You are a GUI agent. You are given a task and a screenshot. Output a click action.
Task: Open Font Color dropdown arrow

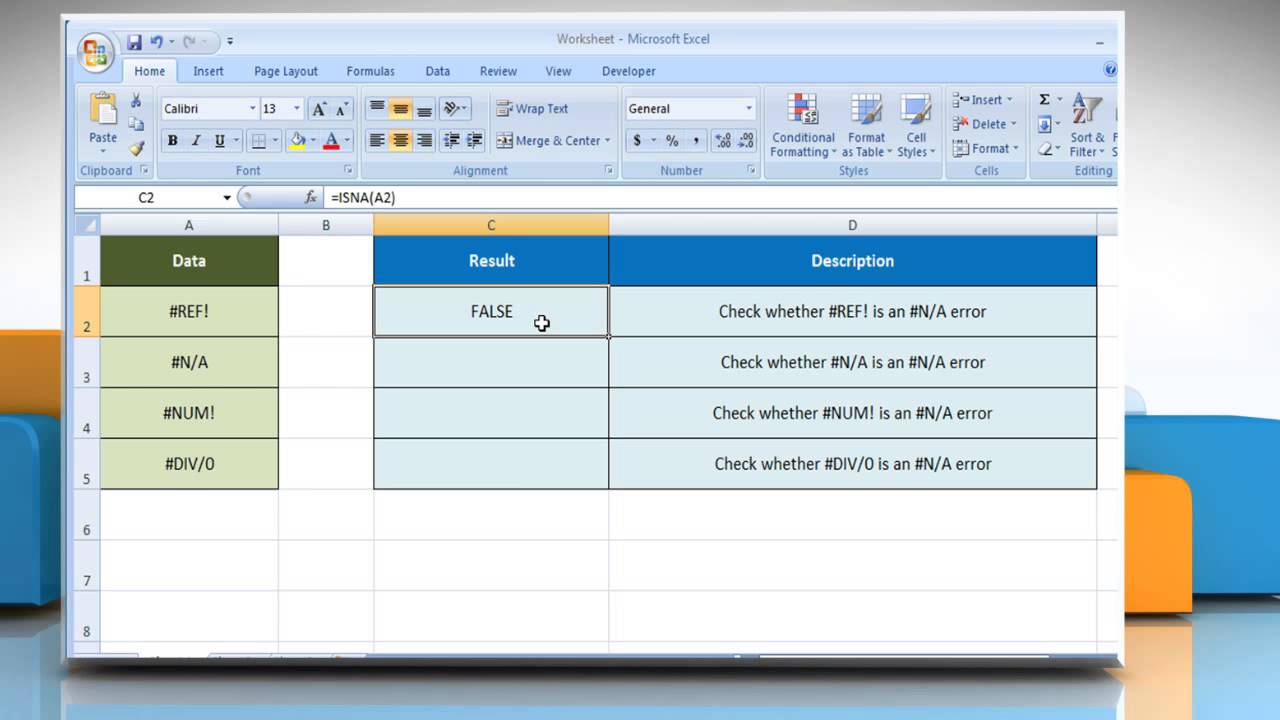click(x=348, y=141)
